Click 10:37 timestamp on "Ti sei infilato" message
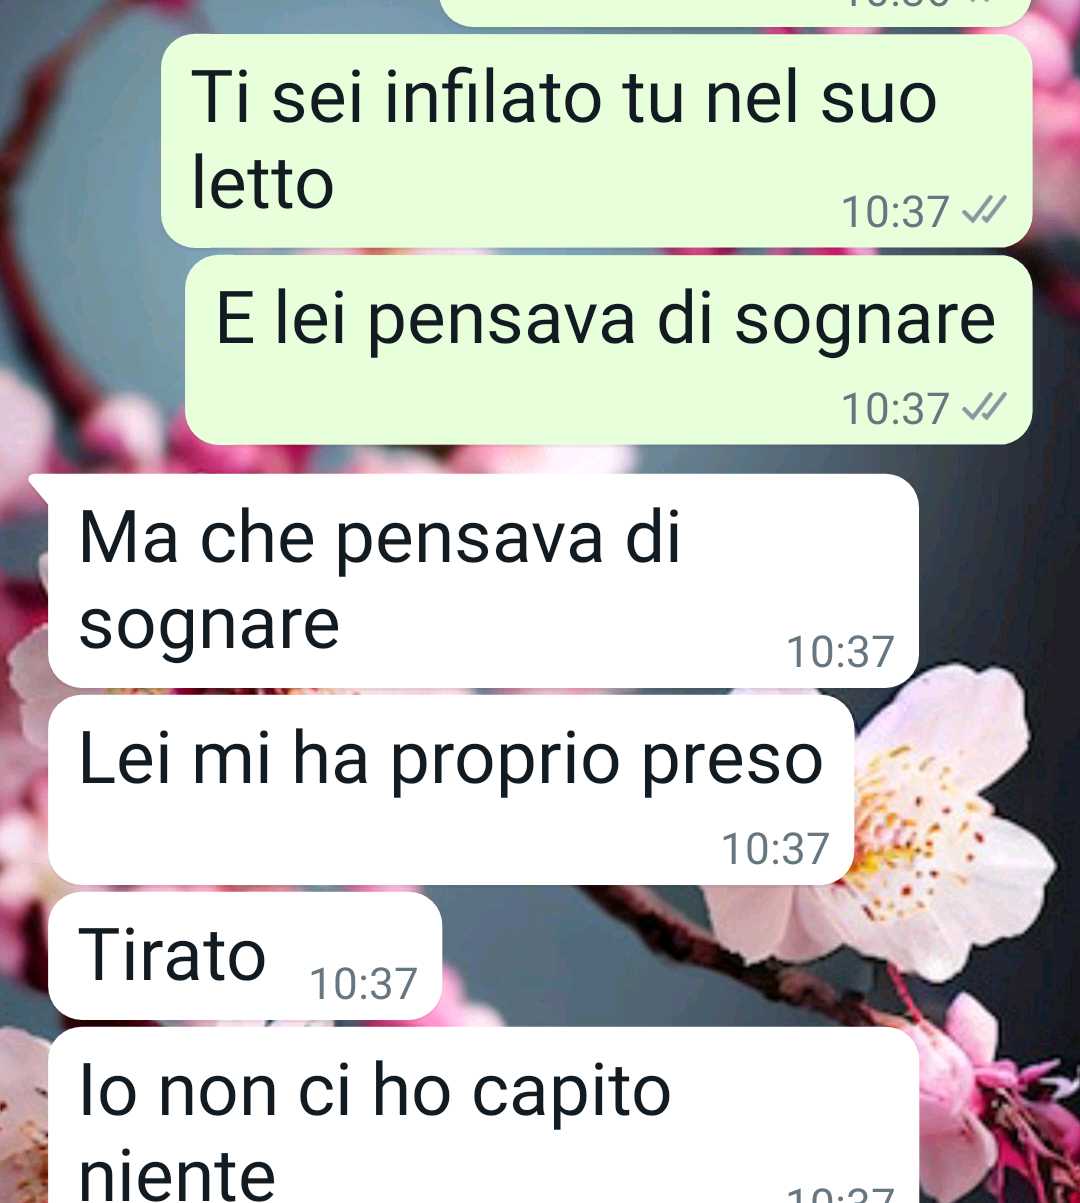 coord(895,212)
